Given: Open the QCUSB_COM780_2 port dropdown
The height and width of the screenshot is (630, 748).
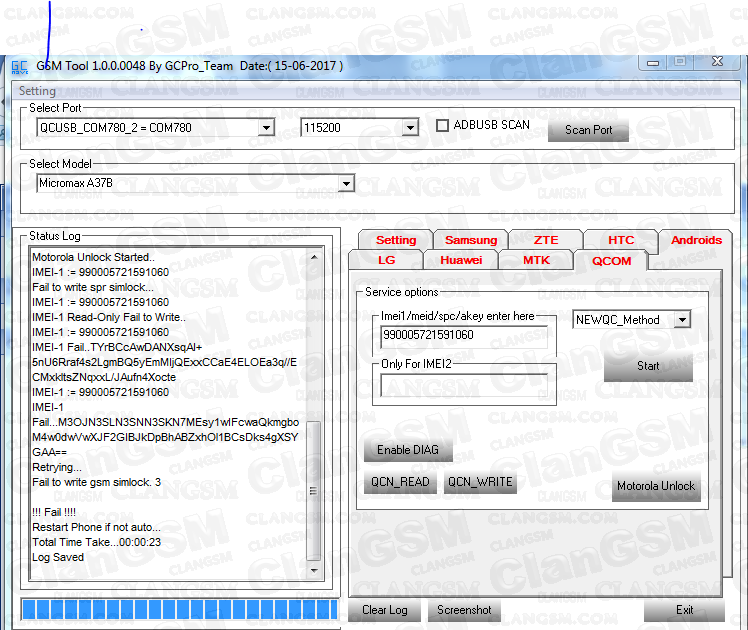Looking at the screenshot, I should pos(266,128).
